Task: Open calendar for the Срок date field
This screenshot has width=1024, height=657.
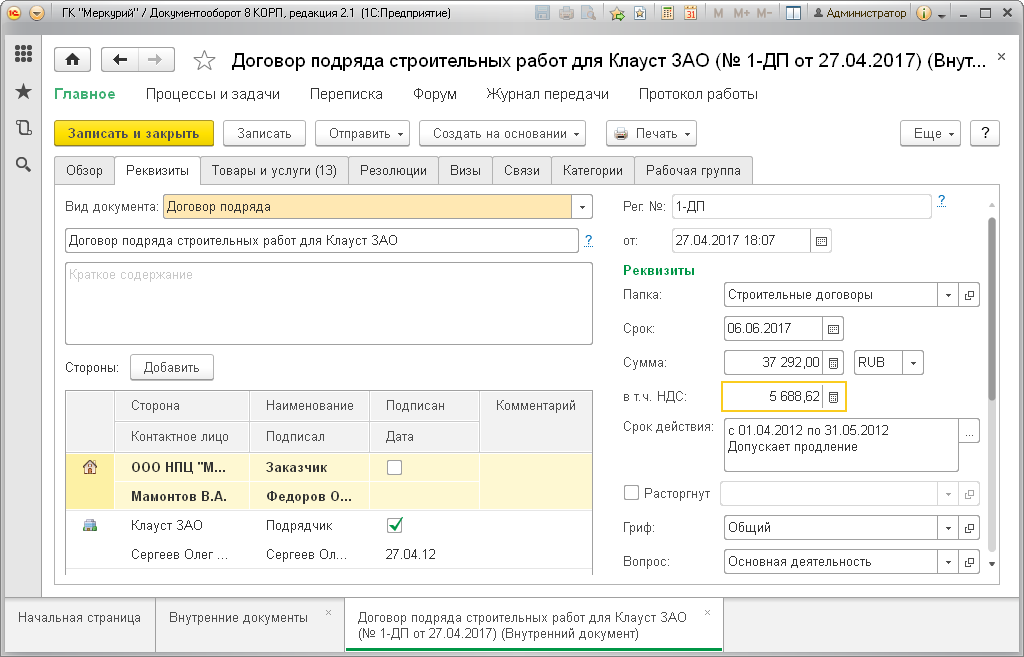Action: [833, 328]
